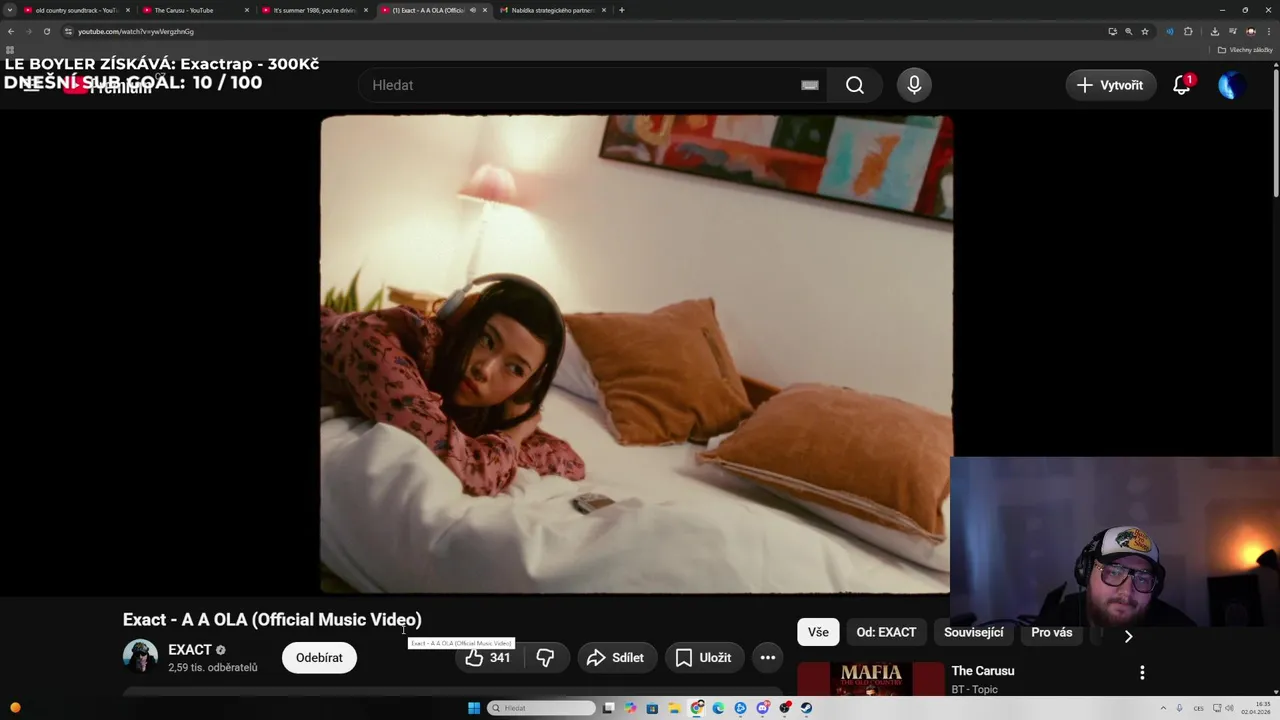Image resolution: width=1280 pixels, height=720 pixels.
Task: Select the 'Od: EXACT' filter chip
Action: [x=886, y=632]
